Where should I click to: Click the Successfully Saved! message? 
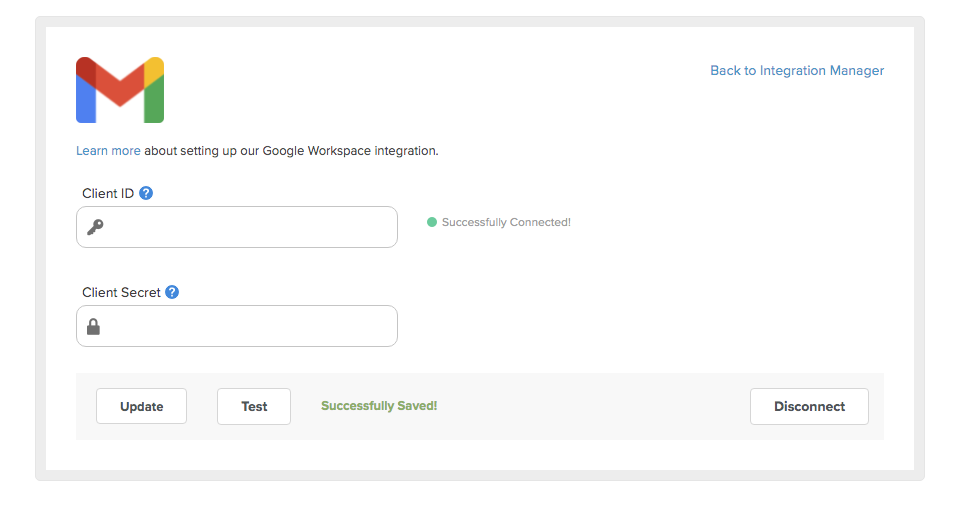(379, 406)
